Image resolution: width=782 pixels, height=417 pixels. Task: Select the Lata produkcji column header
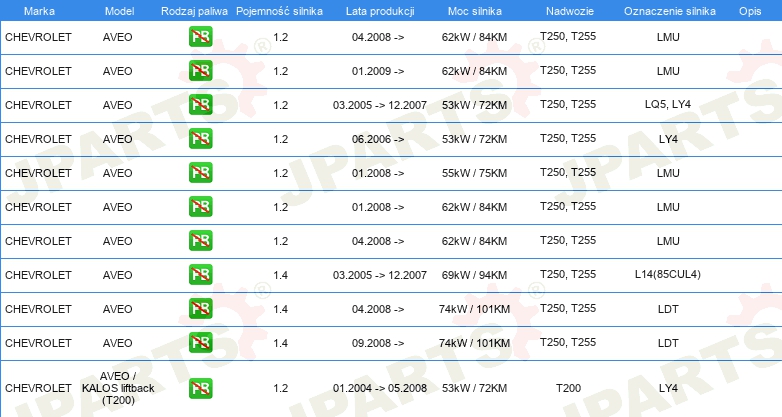[x=379, y=10]
